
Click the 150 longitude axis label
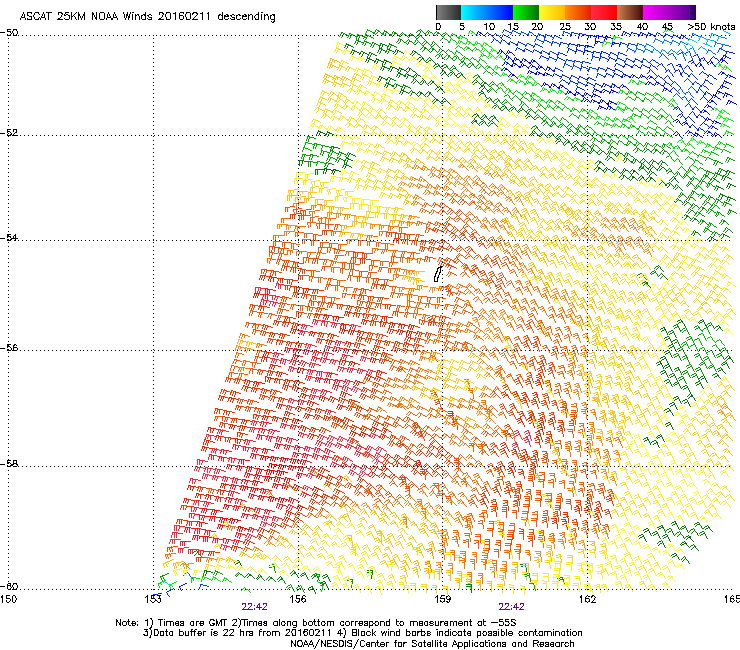click(9, 599)
